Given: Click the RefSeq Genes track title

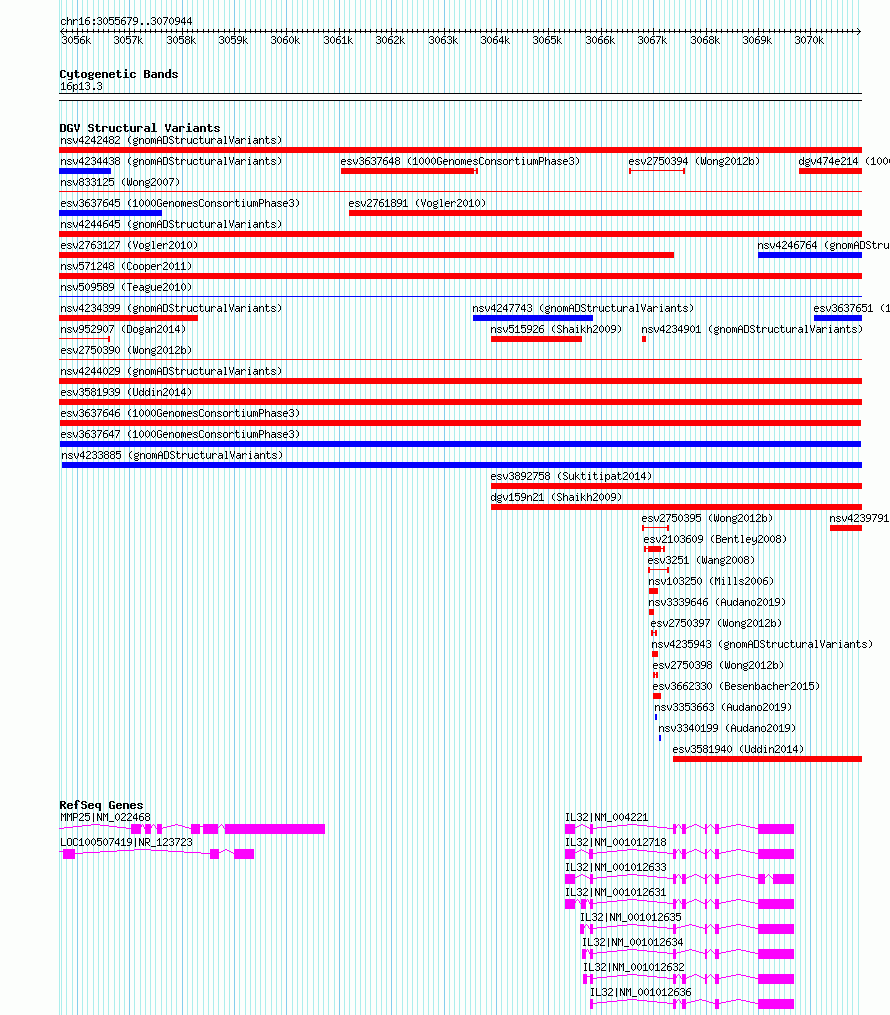Looking at the screenshot, I should [101, 805].
